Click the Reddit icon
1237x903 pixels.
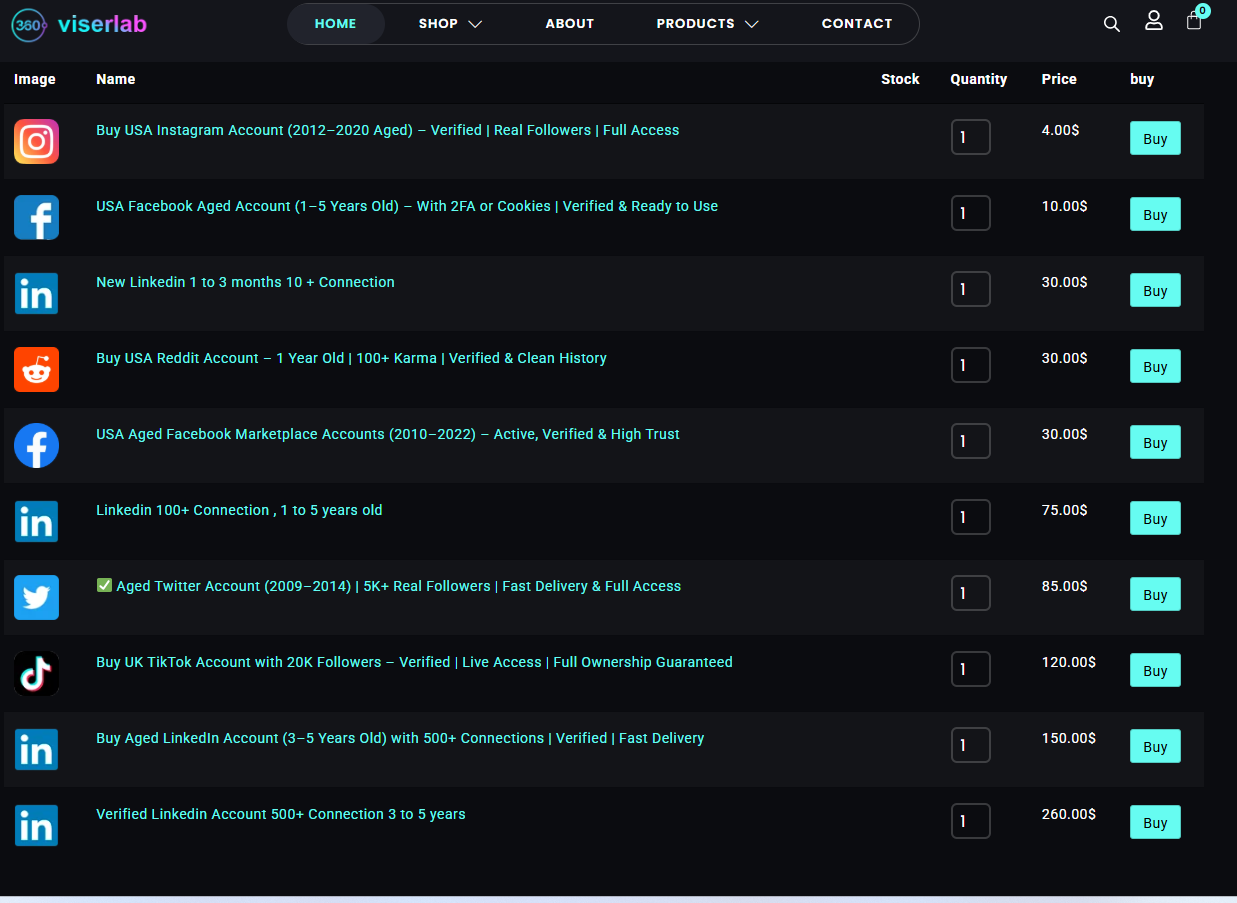37,369
